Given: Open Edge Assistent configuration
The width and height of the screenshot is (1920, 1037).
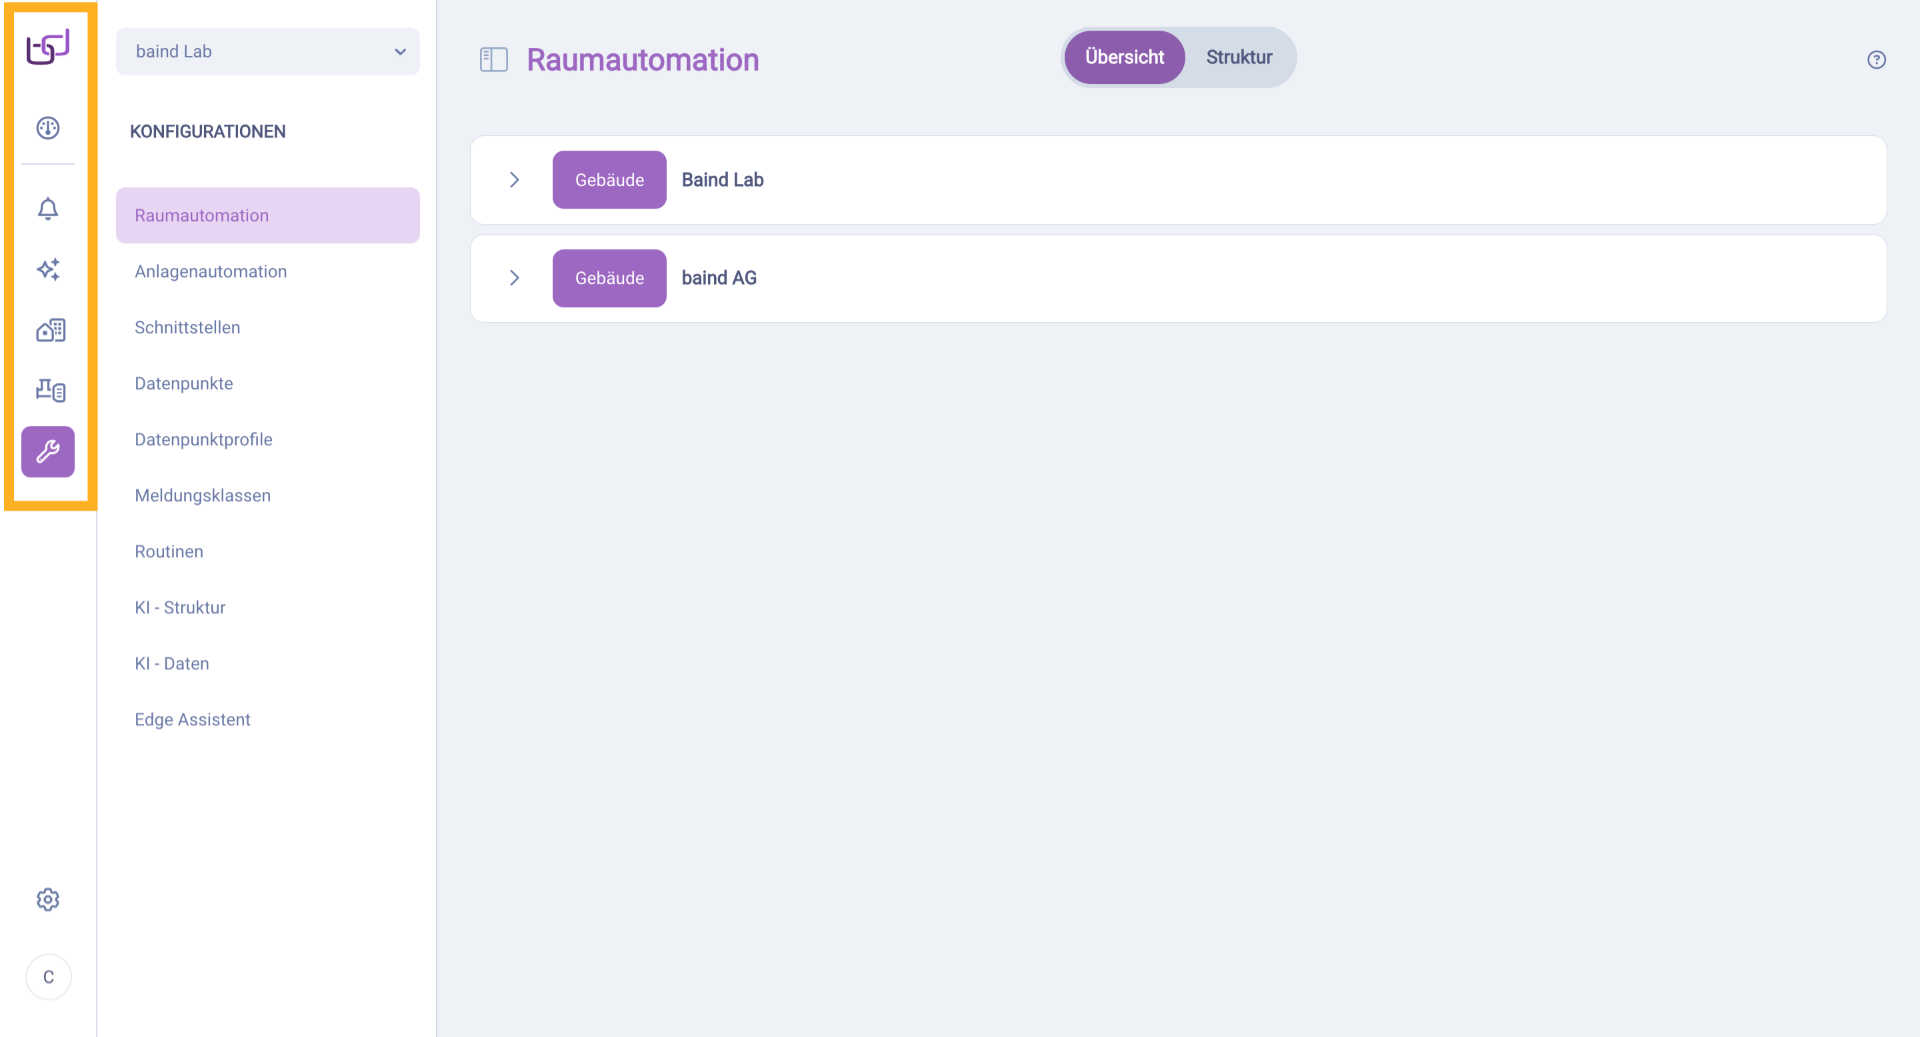Looking at the screenshot, I should [x=193, y=720].
